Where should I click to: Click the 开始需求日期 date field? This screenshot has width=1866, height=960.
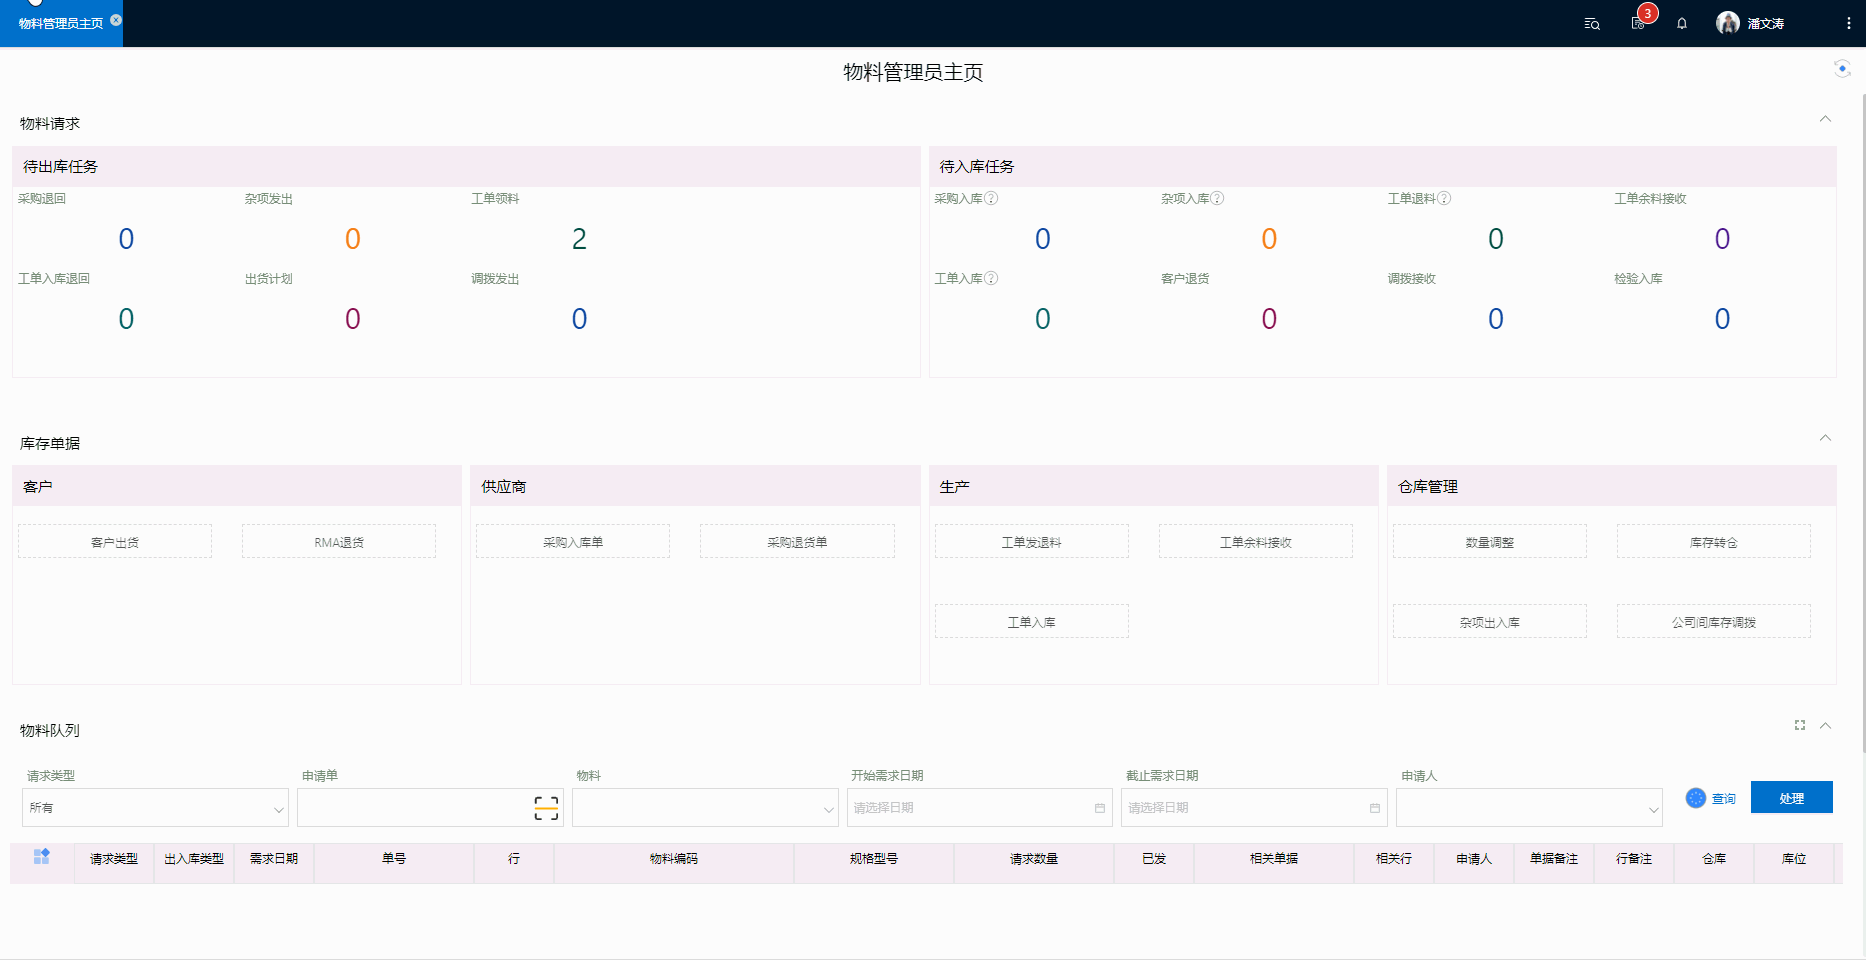point(978,808)
